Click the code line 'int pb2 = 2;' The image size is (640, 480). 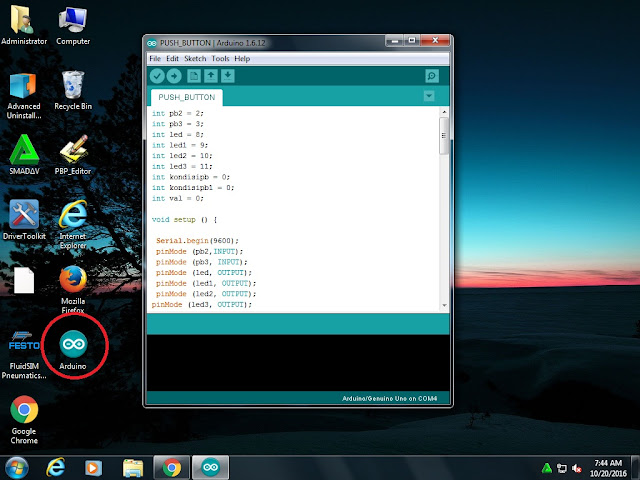point(178,113)
